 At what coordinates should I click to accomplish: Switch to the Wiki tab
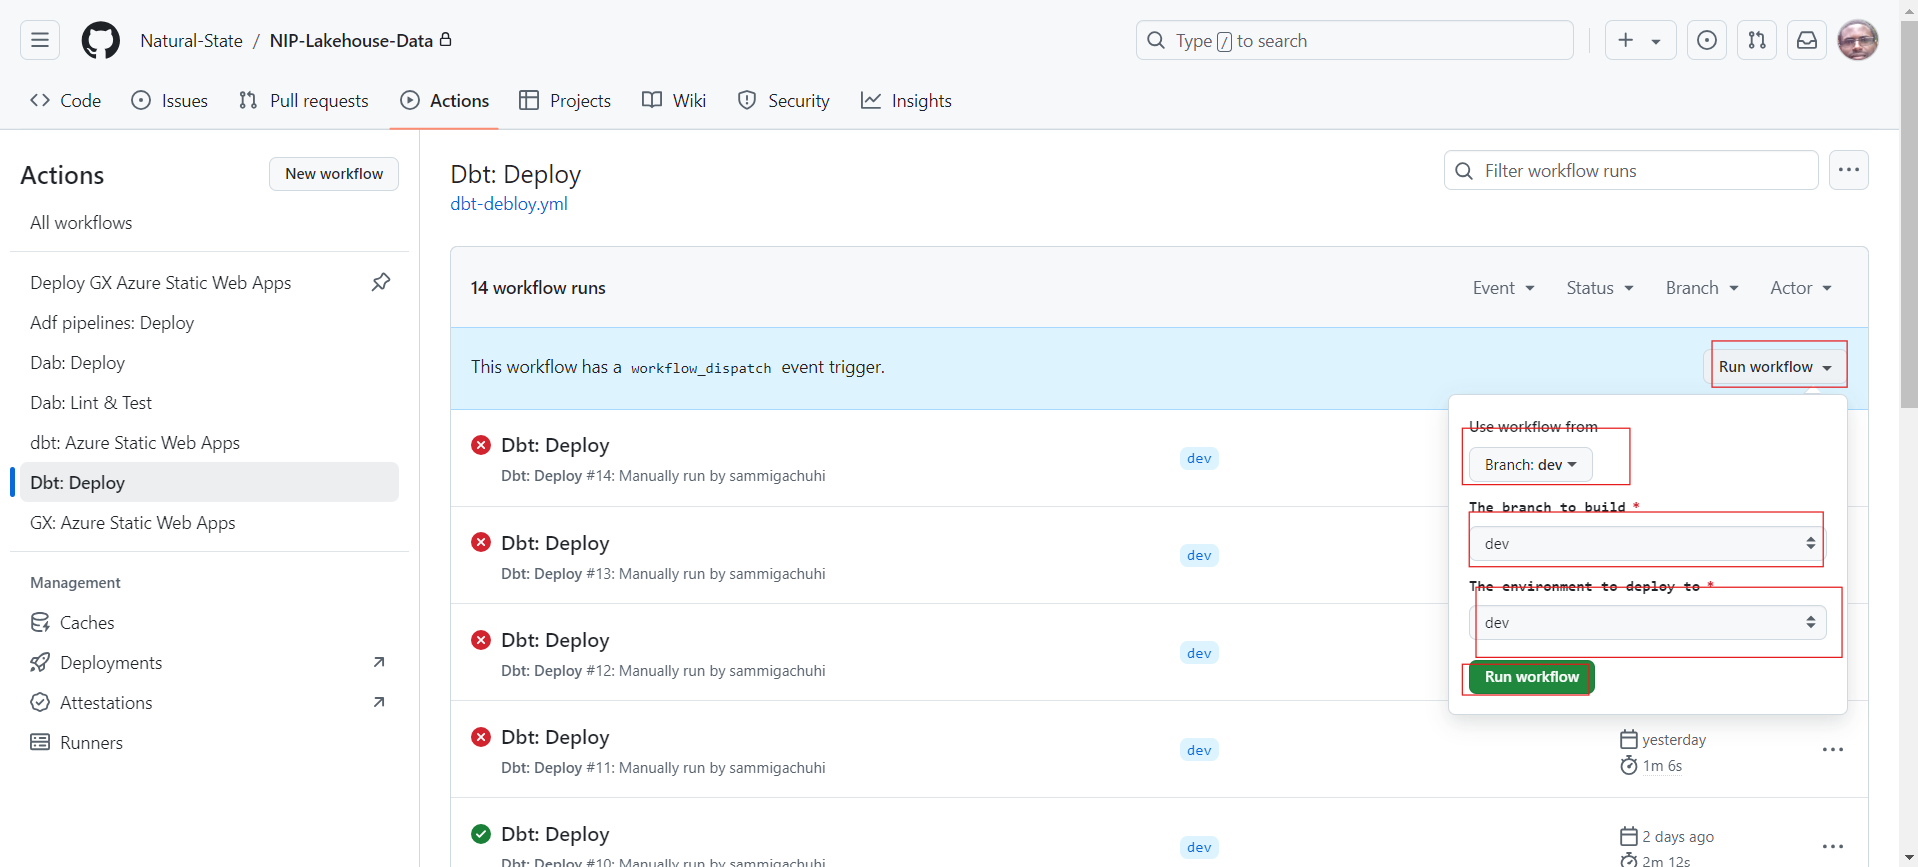click(x=674, y=101)
